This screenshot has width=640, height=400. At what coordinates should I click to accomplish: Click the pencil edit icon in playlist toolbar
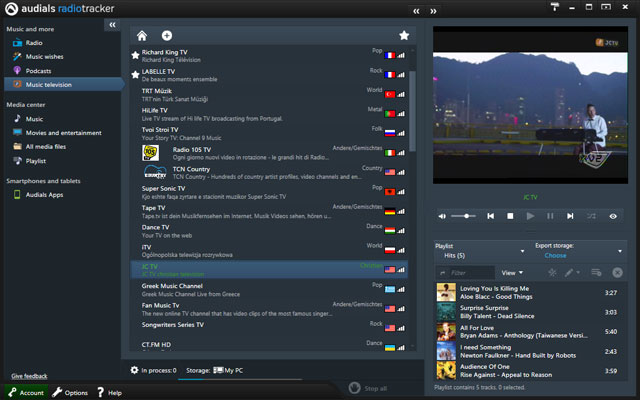569,272
